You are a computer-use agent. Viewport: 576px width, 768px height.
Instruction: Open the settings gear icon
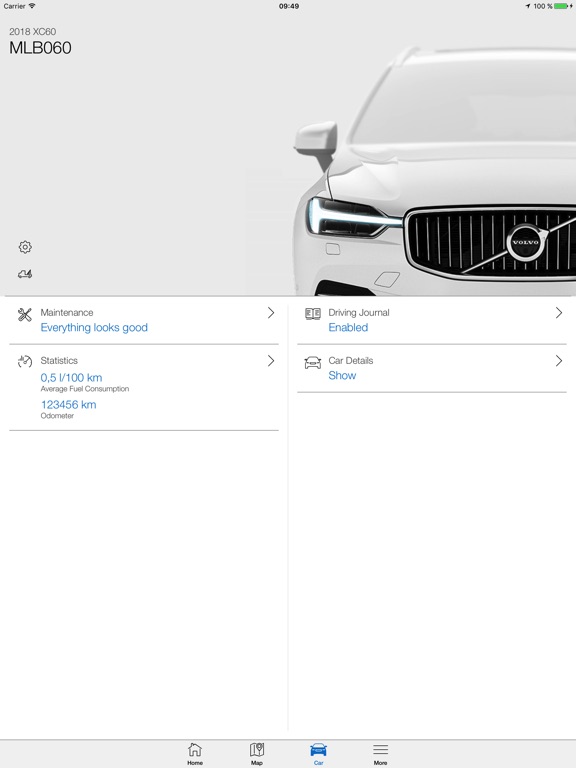pyautogui.click(x=25, y=247)
